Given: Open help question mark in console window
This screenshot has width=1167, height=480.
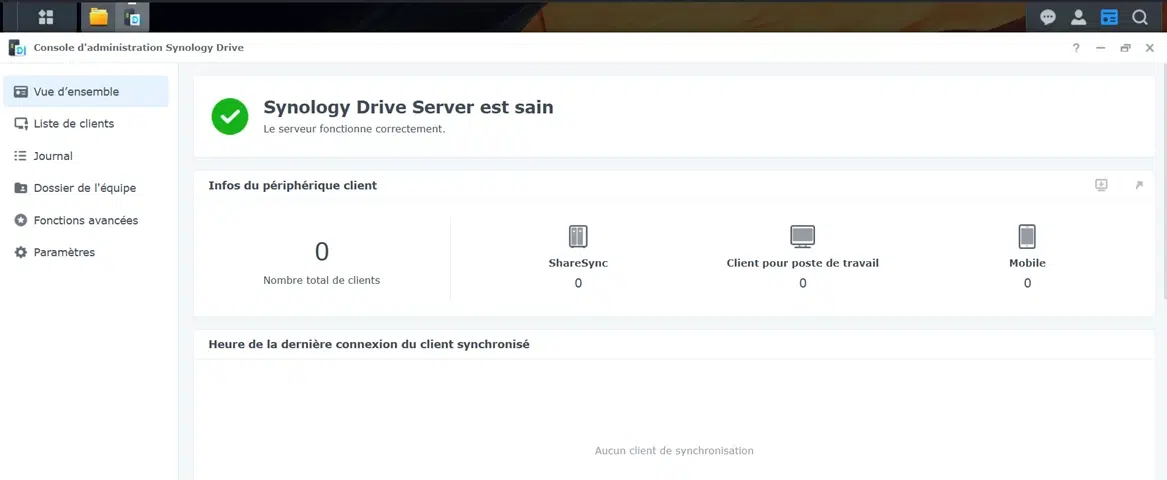Looking at the screenshot, I should pyautogui.click(x=1075, y=48).
